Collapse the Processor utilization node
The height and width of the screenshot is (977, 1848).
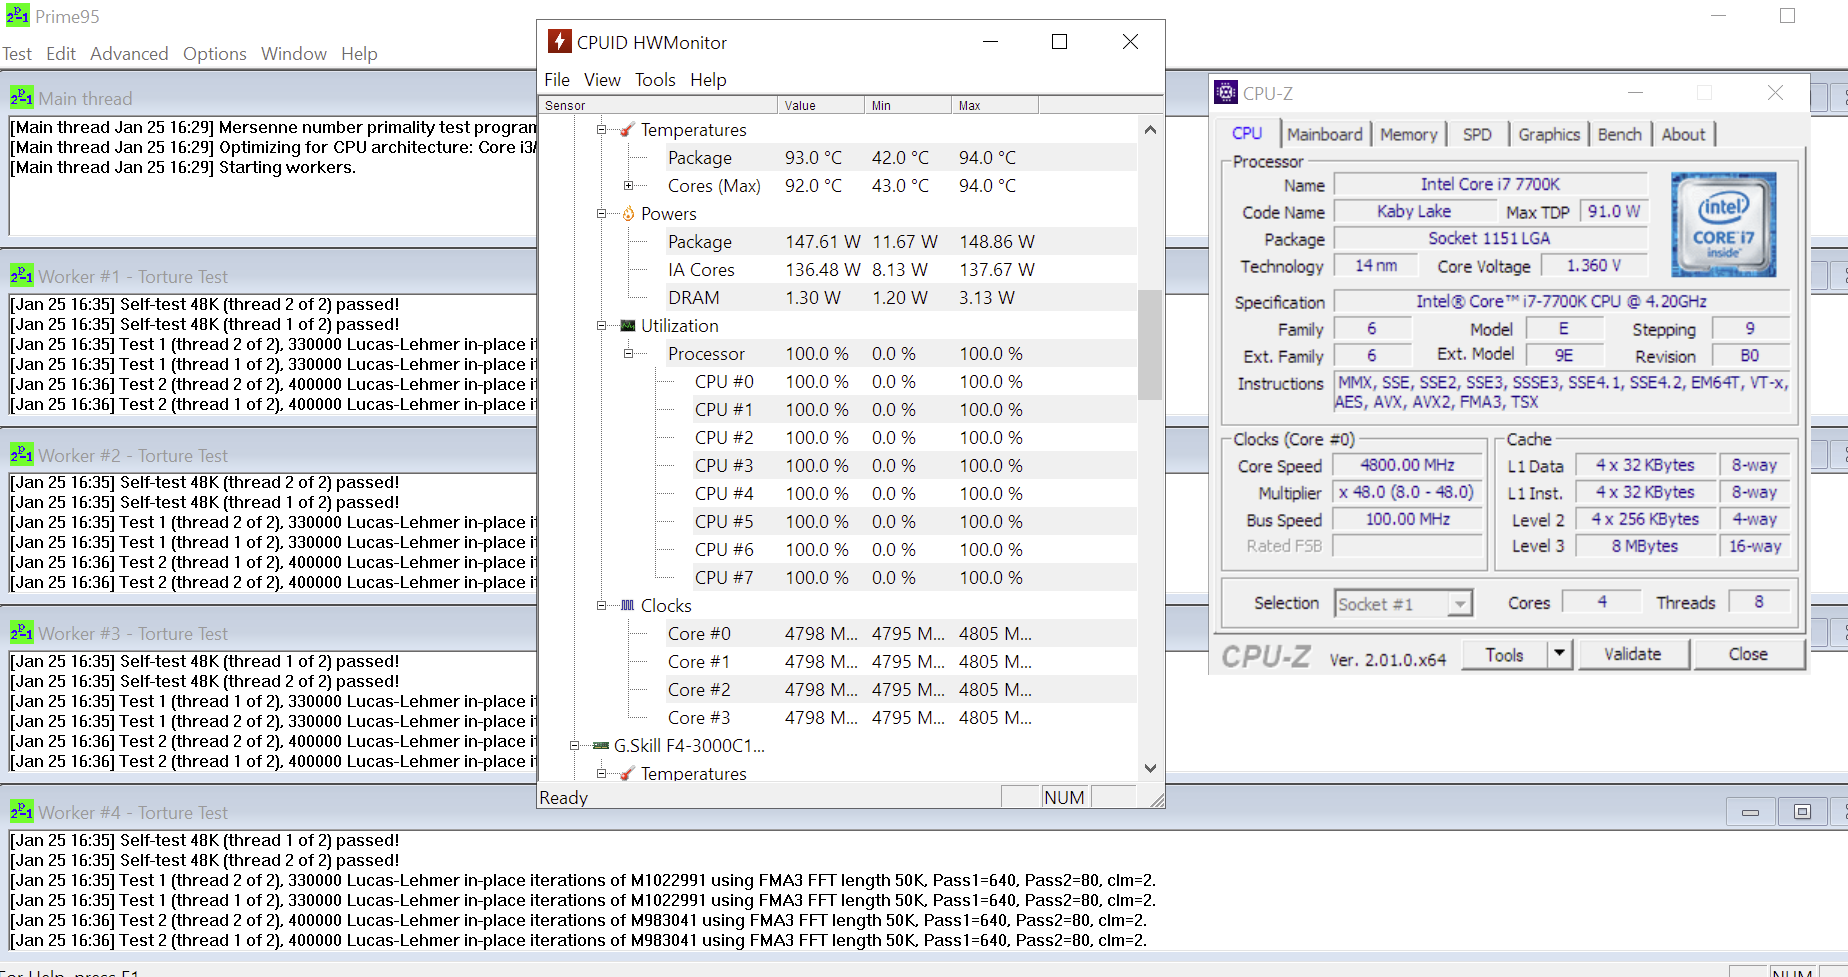pos(628,354)
